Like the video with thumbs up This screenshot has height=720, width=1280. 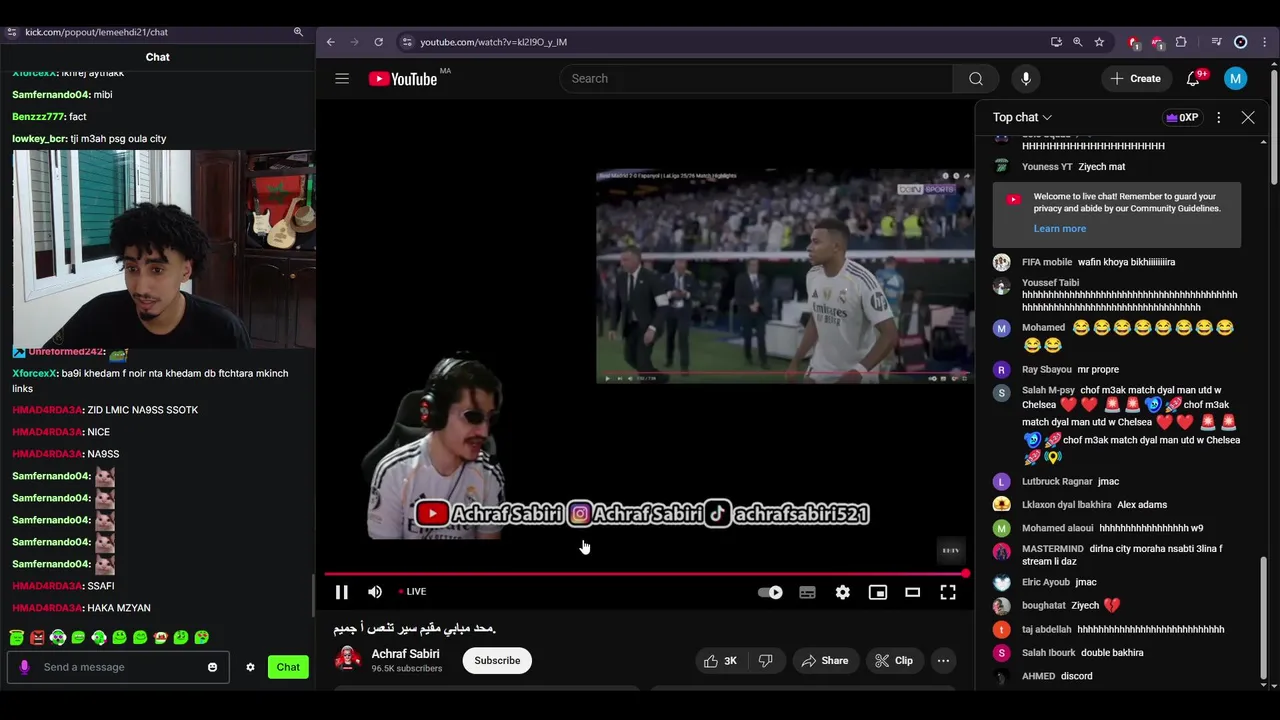pyautogui.click(x=720, y=661)
